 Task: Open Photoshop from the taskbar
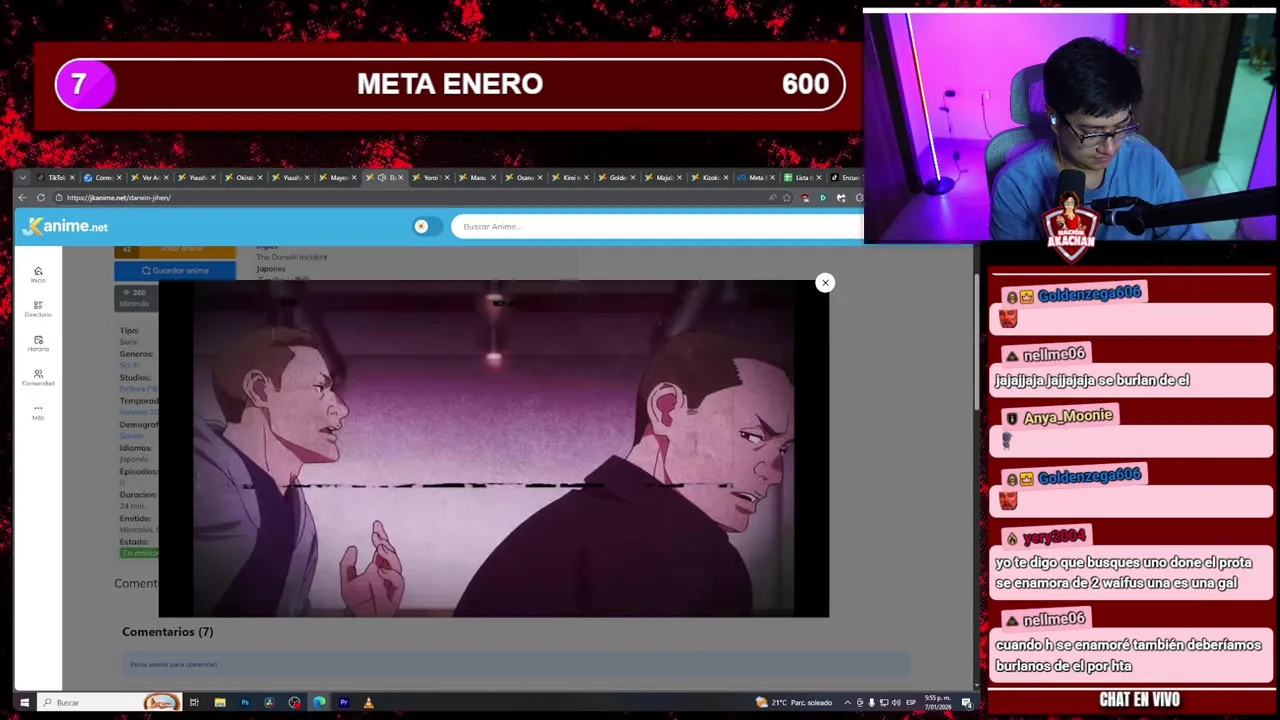(x=244, y=702)
